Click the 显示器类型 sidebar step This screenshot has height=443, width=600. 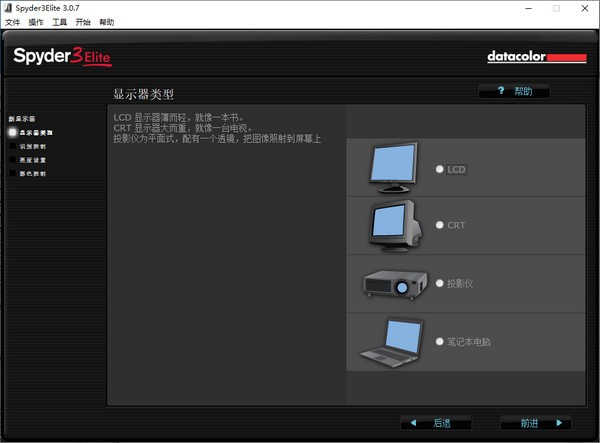click(36, 133)
